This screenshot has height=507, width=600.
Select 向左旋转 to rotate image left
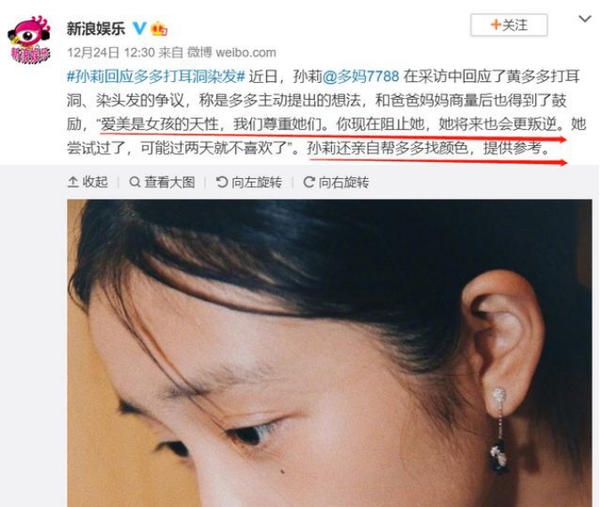(x=249, y=182)
